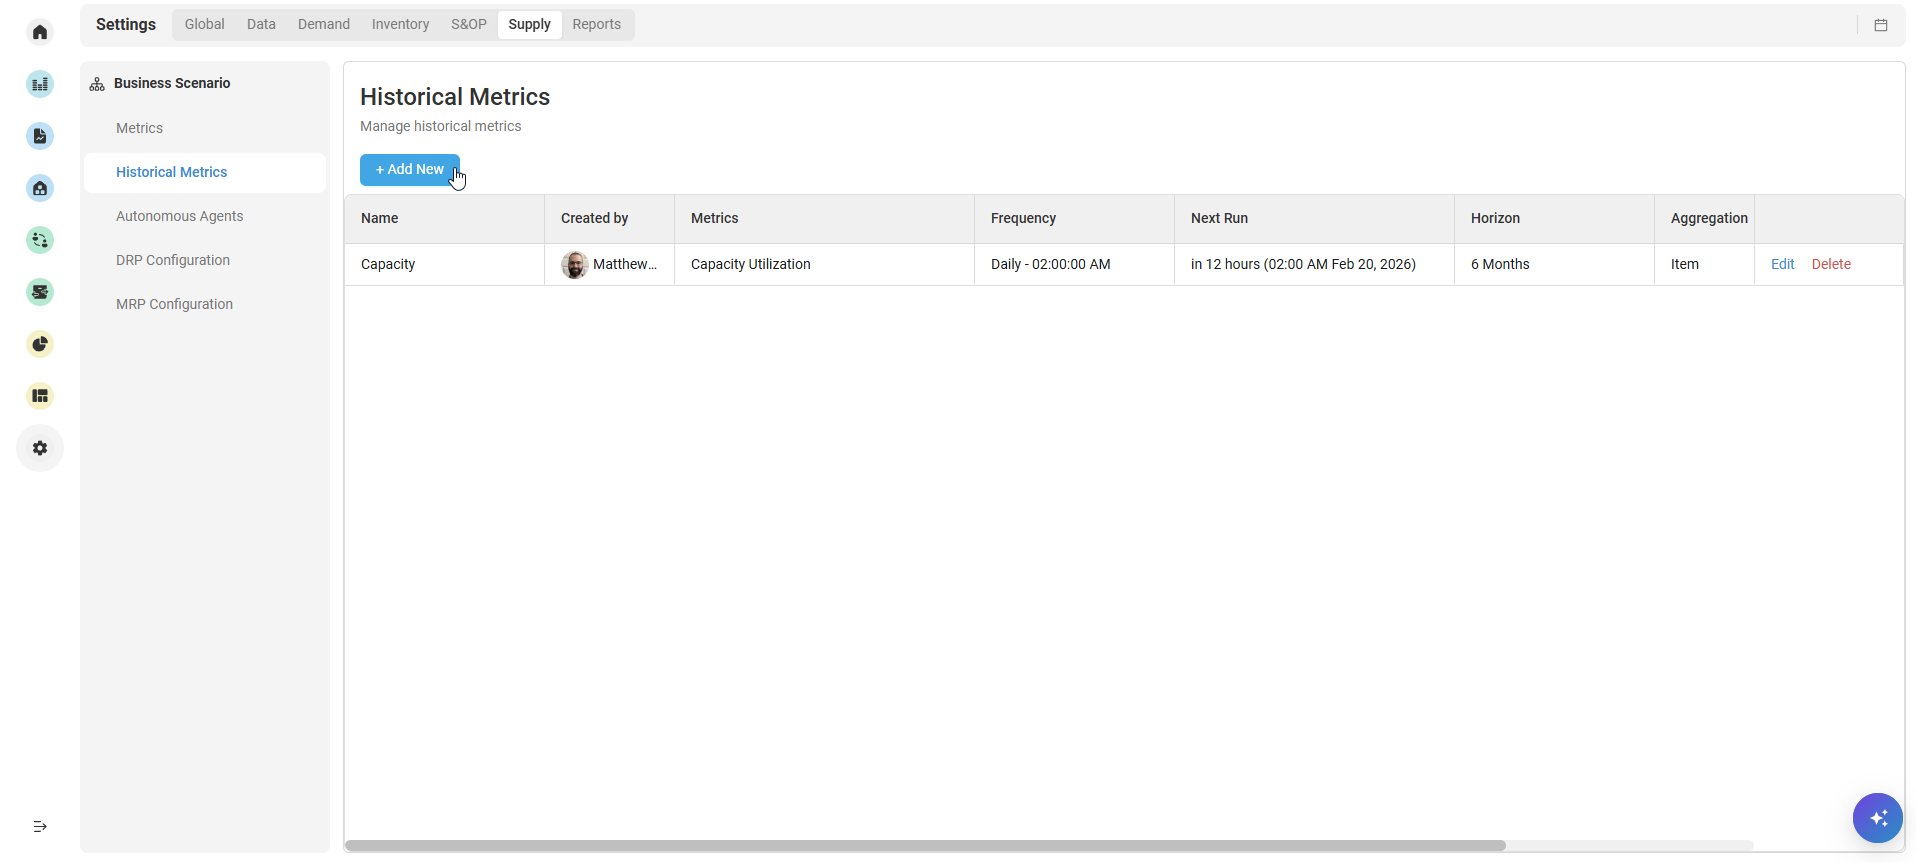1916x863 pixels.
Task: Edit the Capacity historical metric
Action: click(x=1782, y=264)
